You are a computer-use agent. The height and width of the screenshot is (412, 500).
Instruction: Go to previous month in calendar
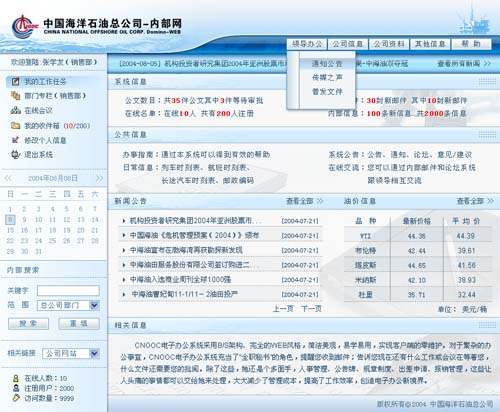[8, 178]
